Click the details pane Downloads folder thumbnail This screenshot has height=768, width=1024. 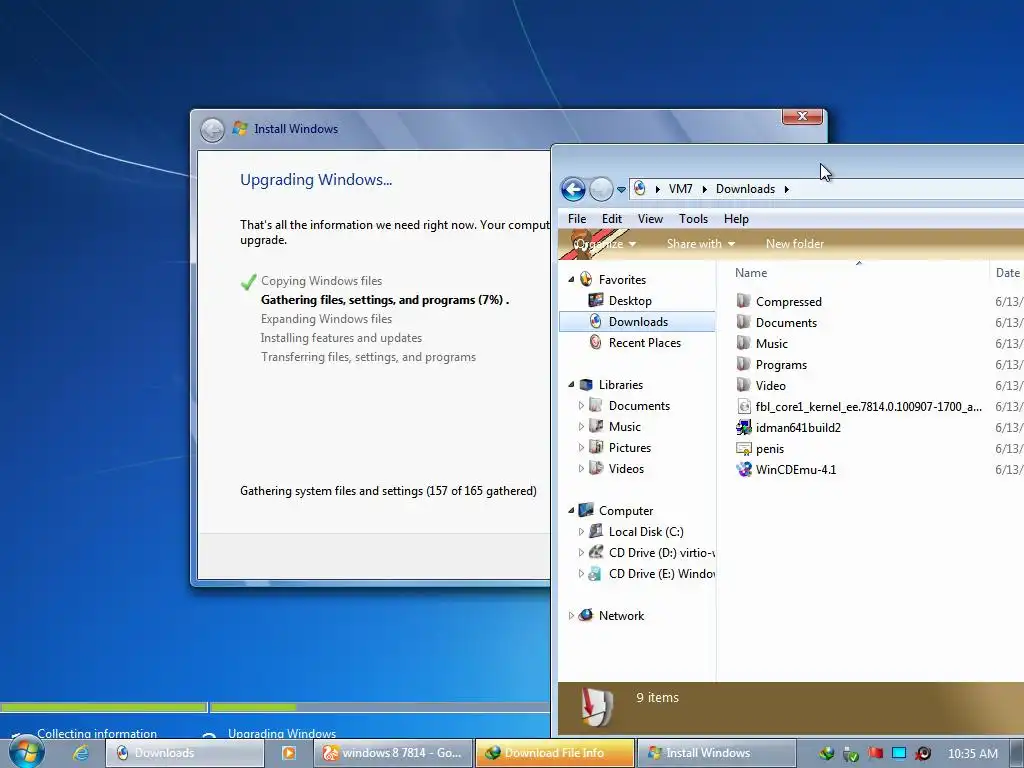pos(597,707)
